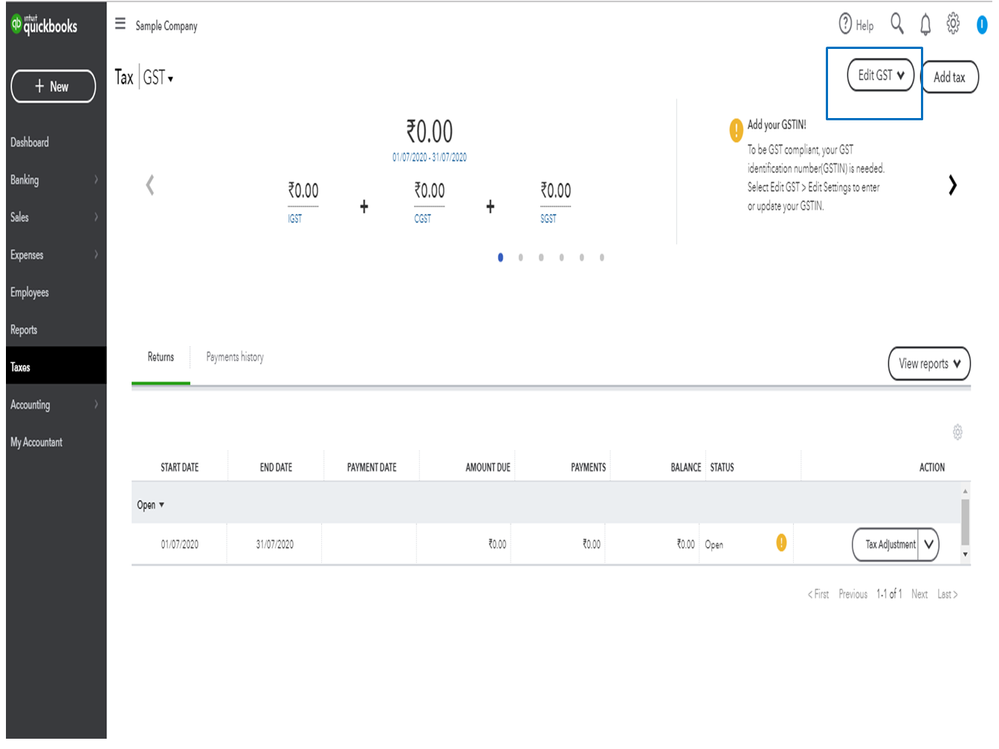Select Taxes in the sidebar
Image resolution: width=999 pixels, height=749 pixels.
point(56,367)
